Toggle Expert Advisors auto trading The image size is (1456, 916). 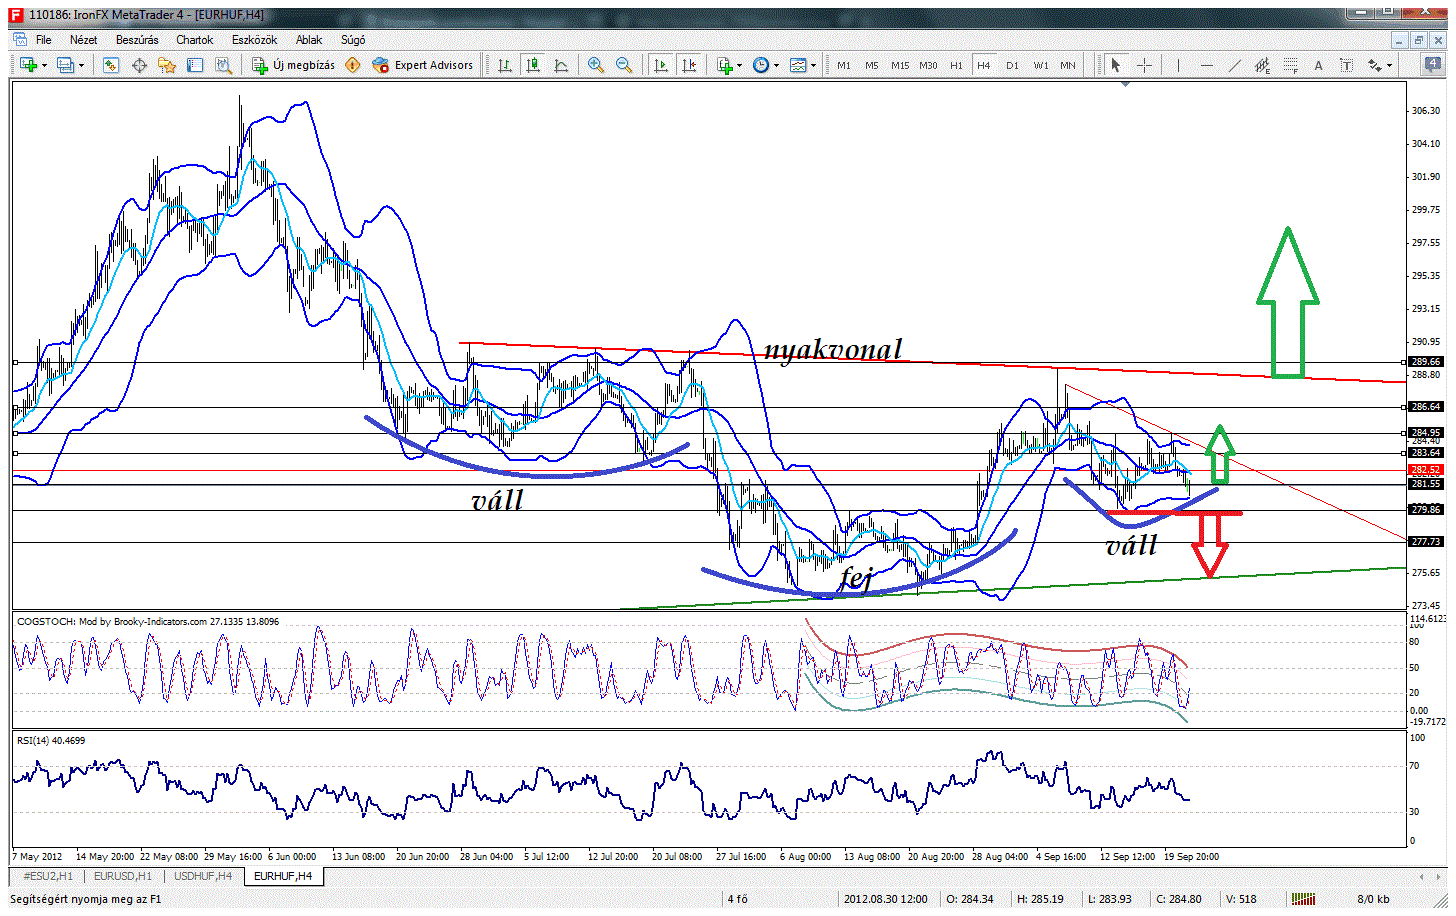pos(423,65)
